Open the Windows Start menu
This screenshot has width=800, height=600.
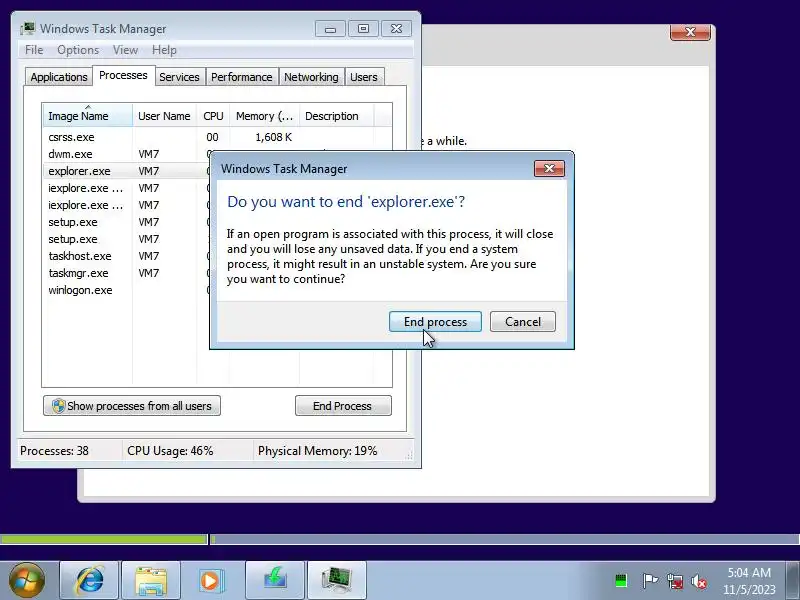(27, 580)
